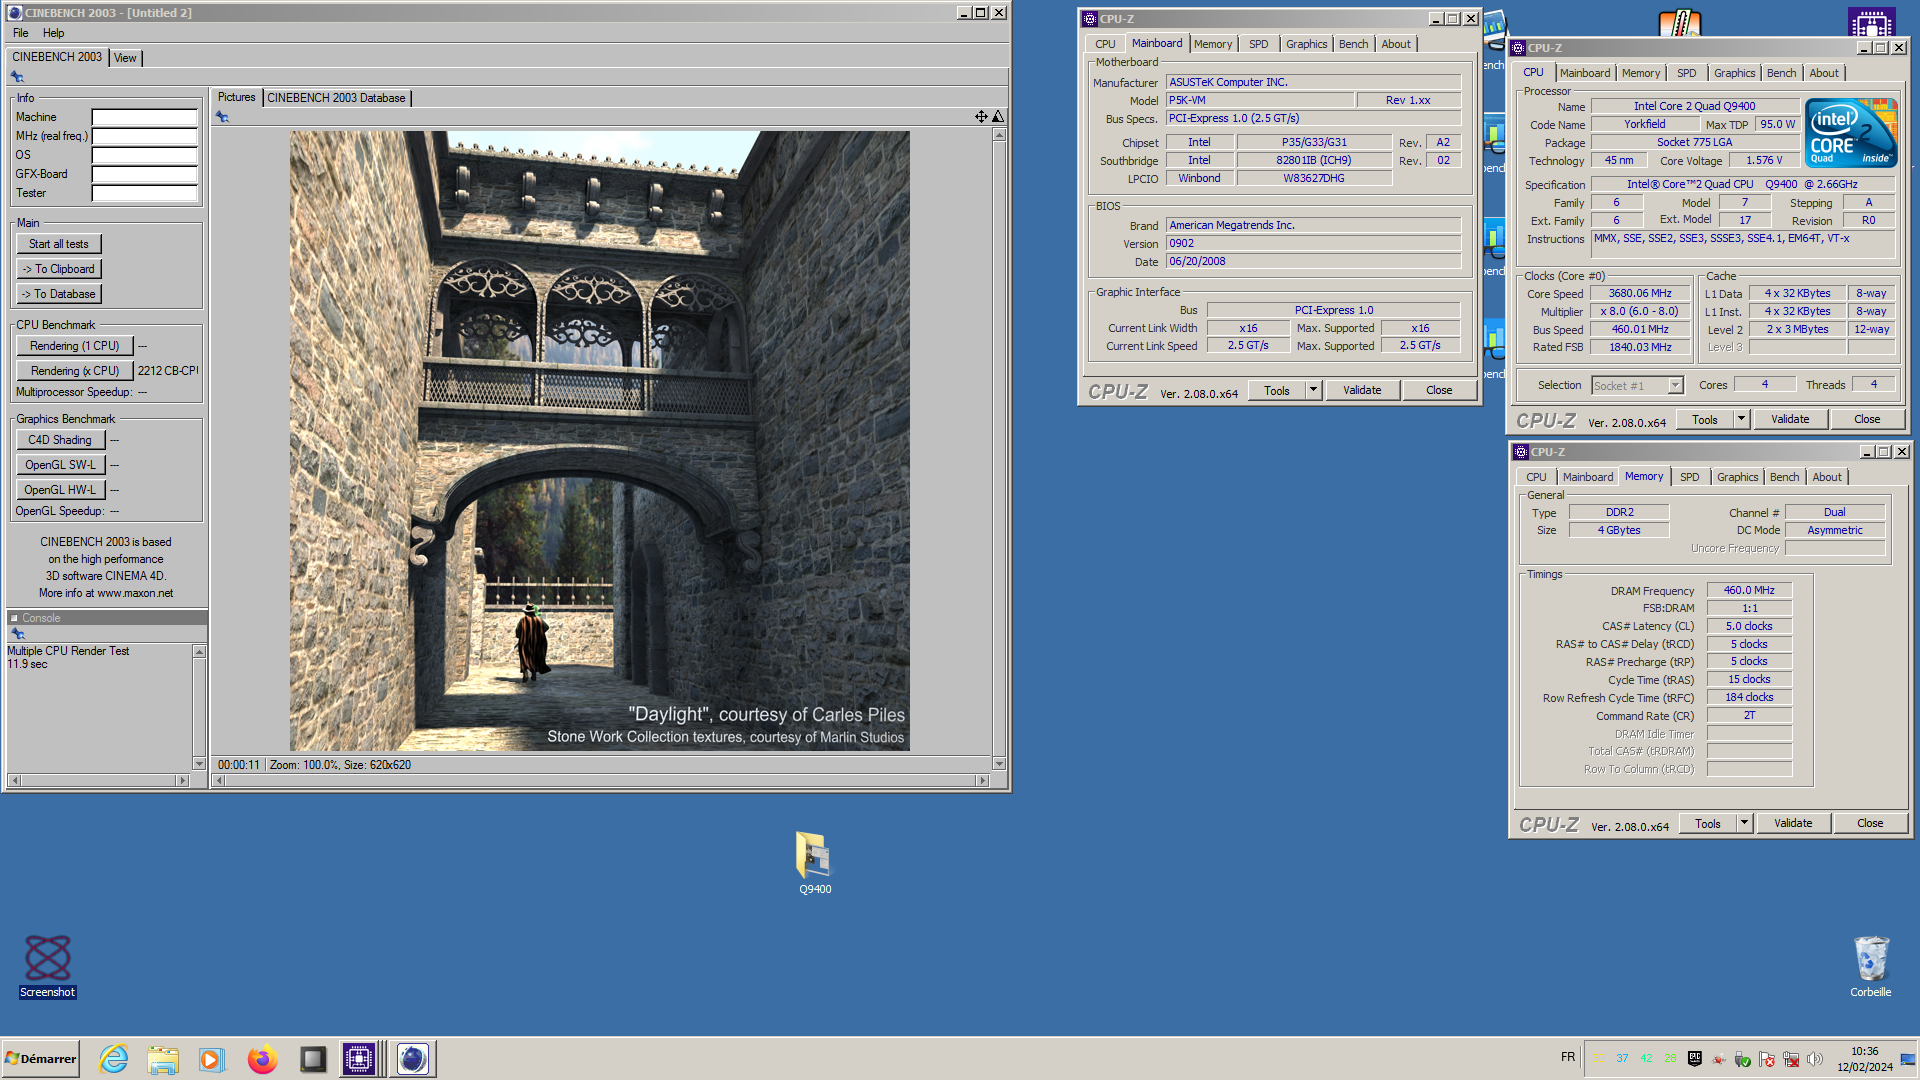Viewport: 1920px width, 1080px height.
Task: Select the Pictures tab
Action: [x=236, y=97]
